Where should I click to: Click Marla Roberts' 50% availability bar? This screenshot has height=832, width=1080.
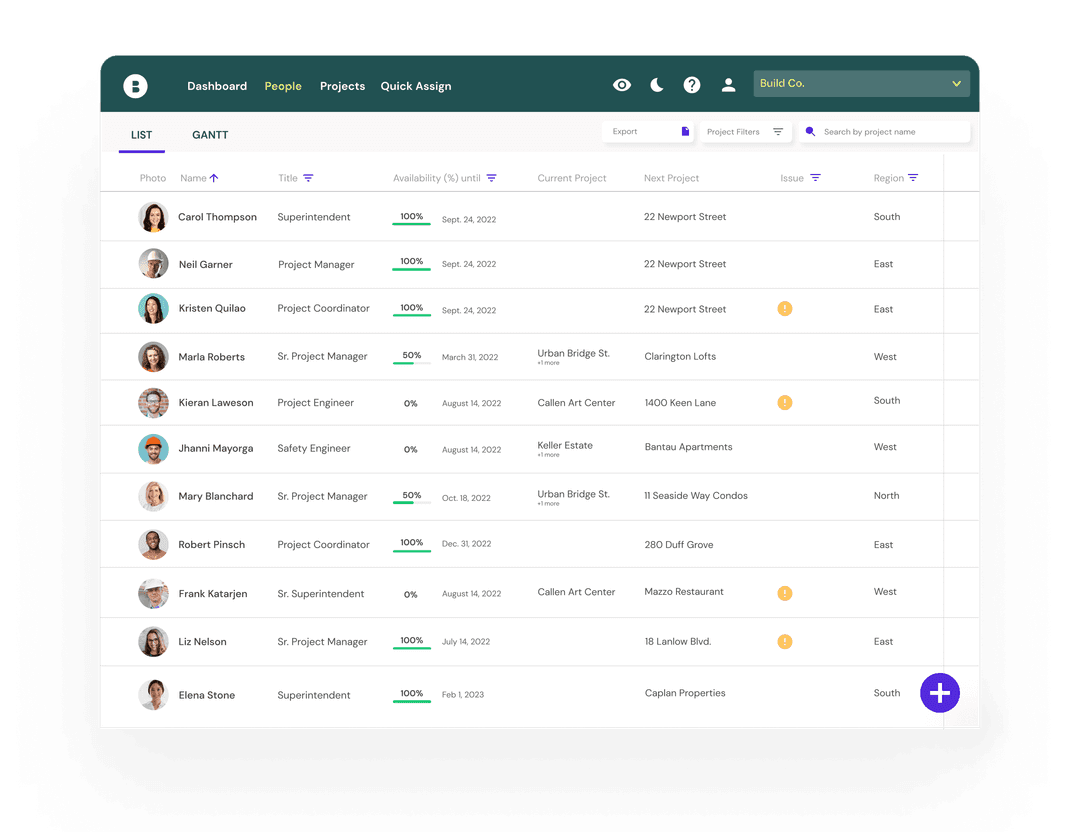pyautogui.click(x=411, y=363)
